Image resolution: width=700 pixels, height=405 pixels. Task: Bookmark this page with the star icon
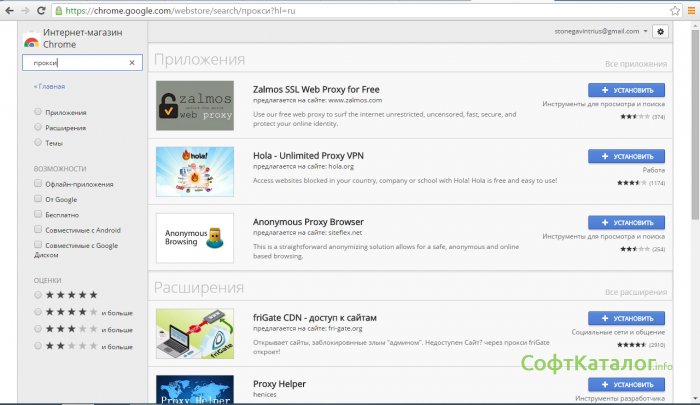(673, 11)
